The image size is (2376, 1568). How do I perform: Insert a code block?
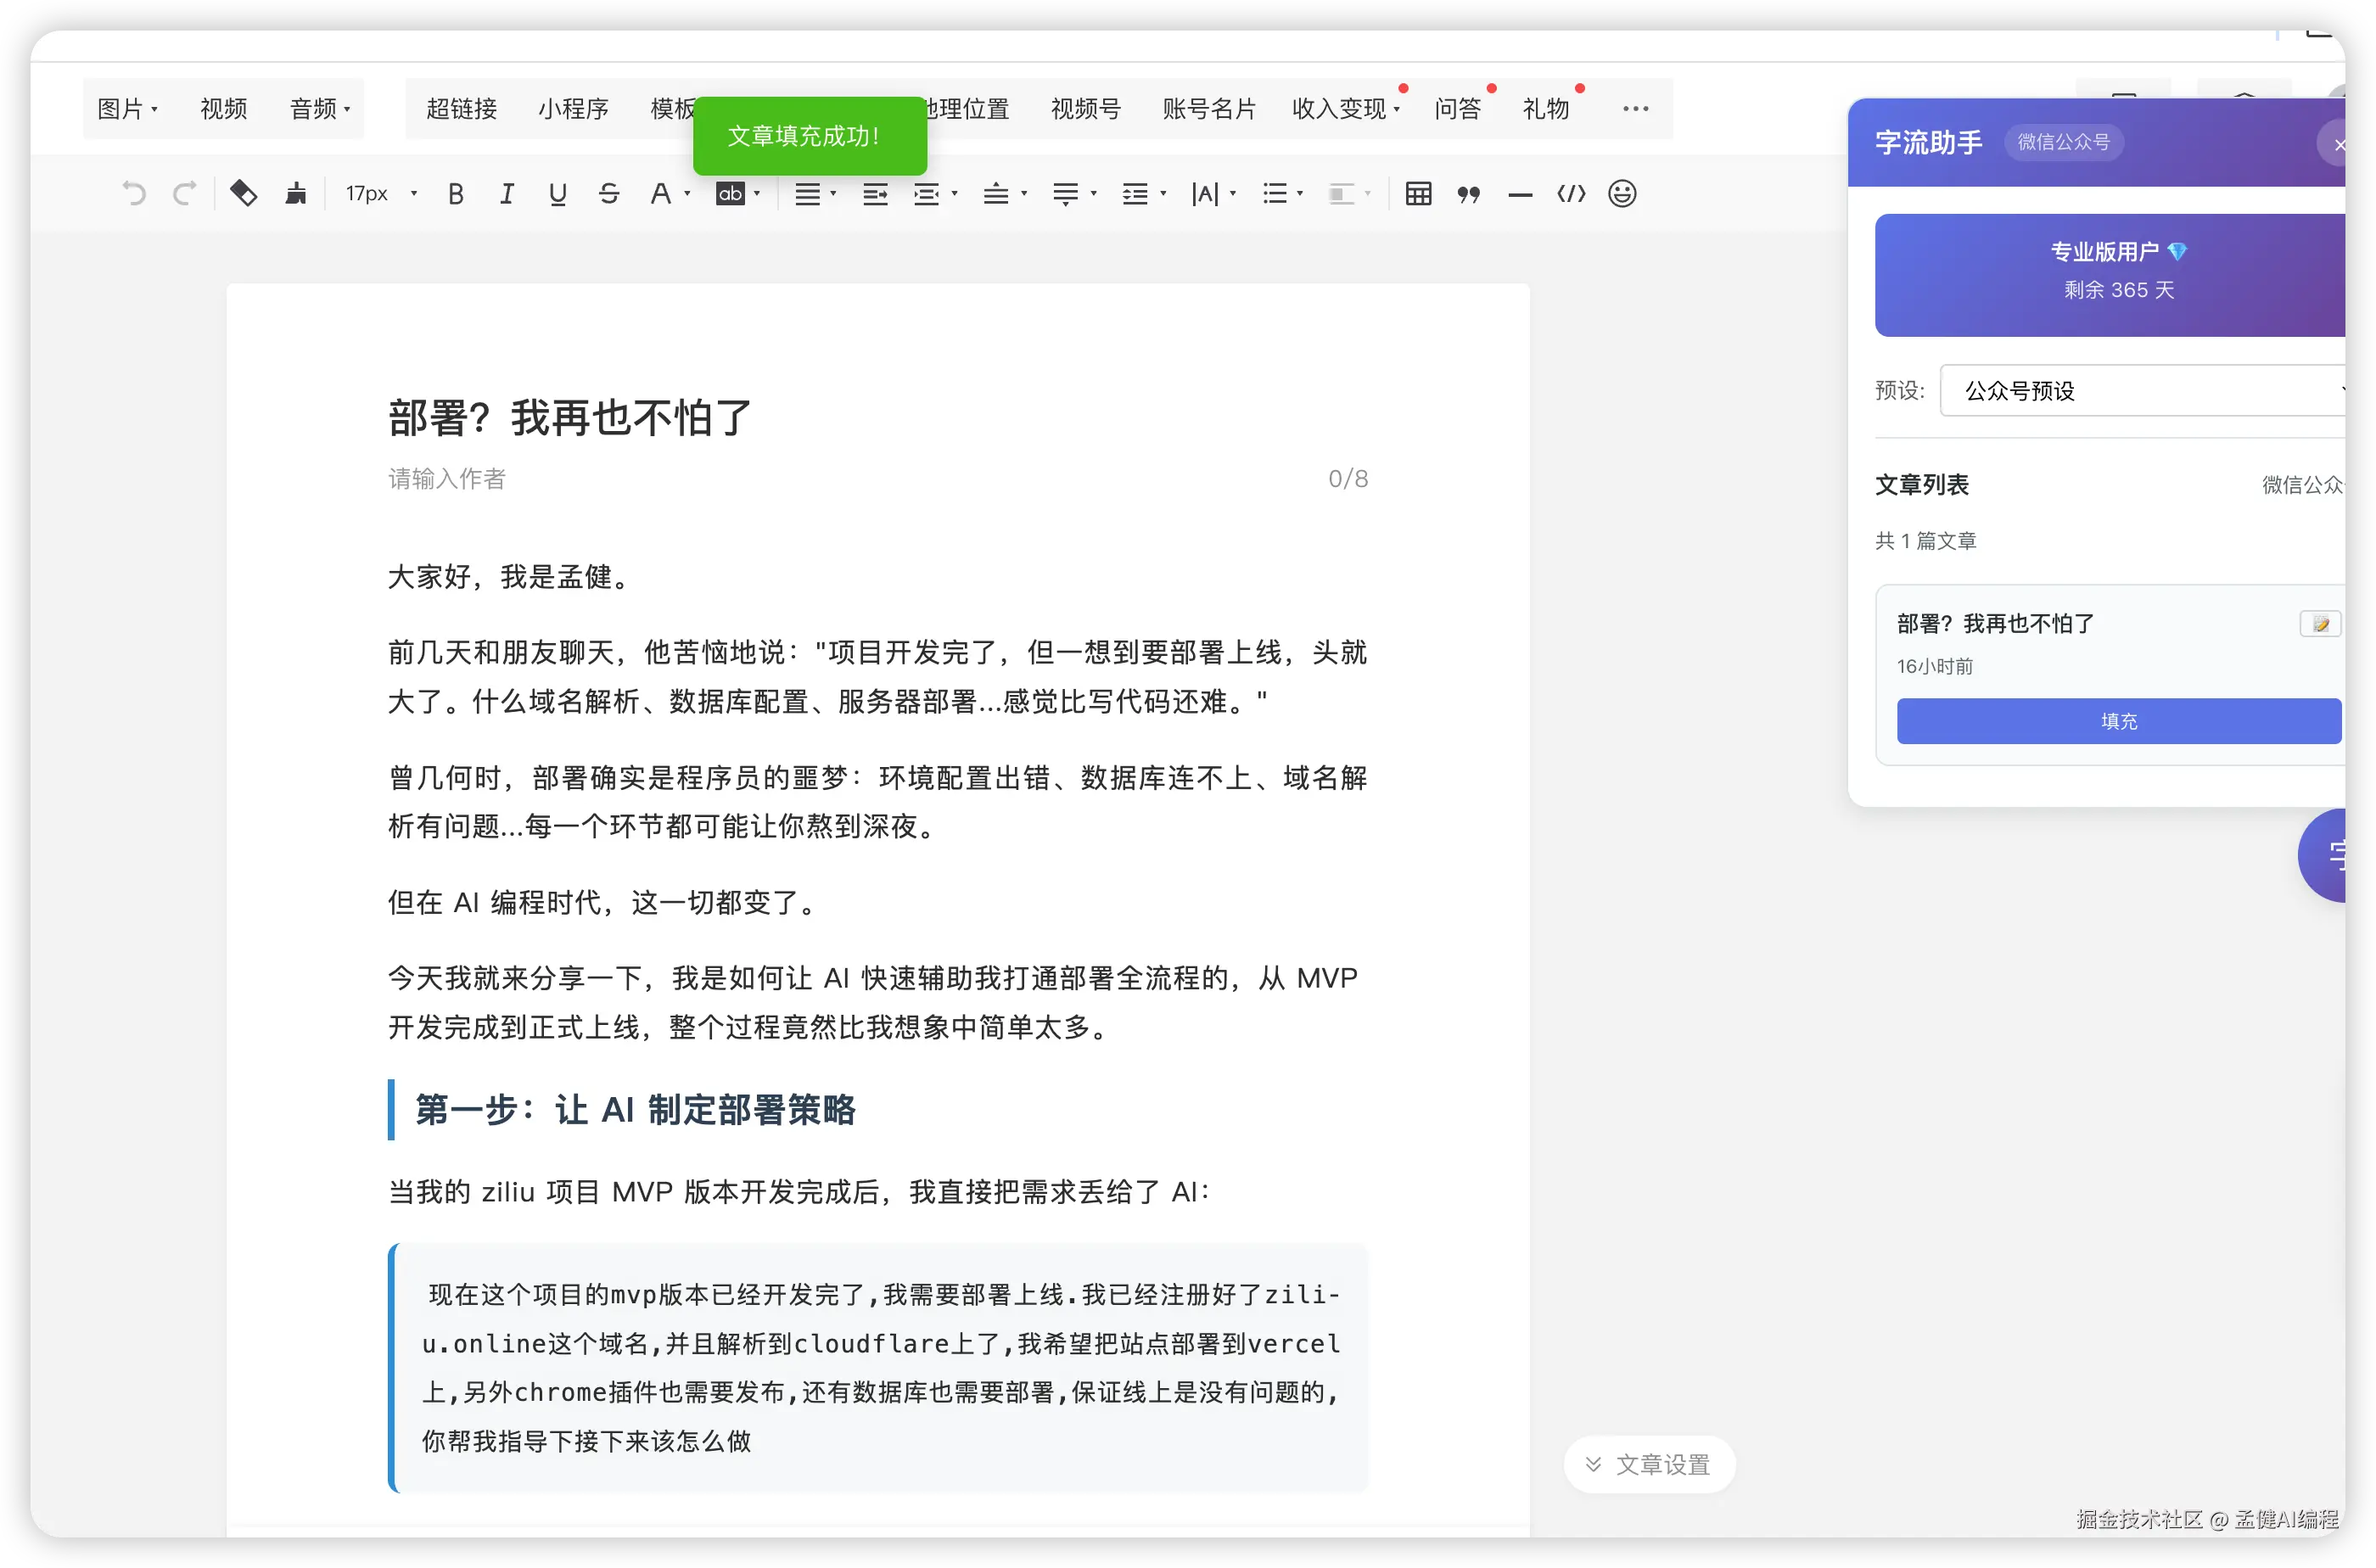1571,194
